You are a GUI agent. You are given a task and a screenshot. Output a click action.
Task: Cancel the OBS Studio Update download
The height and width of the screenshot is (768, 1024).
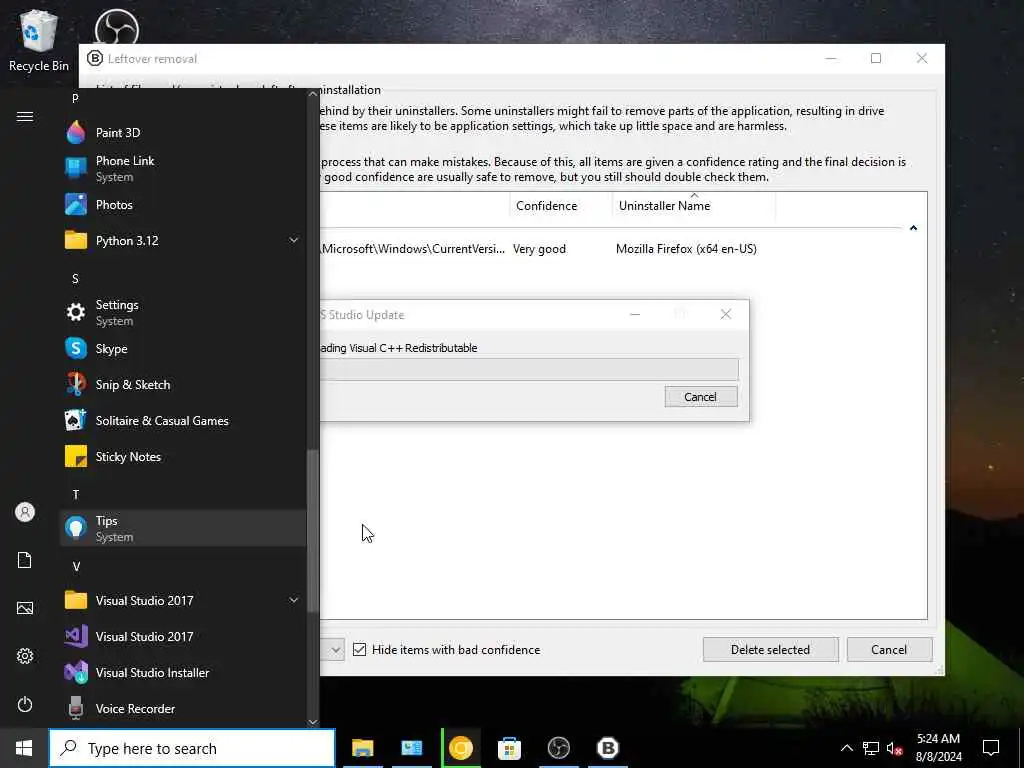click(x=701, y=396)
